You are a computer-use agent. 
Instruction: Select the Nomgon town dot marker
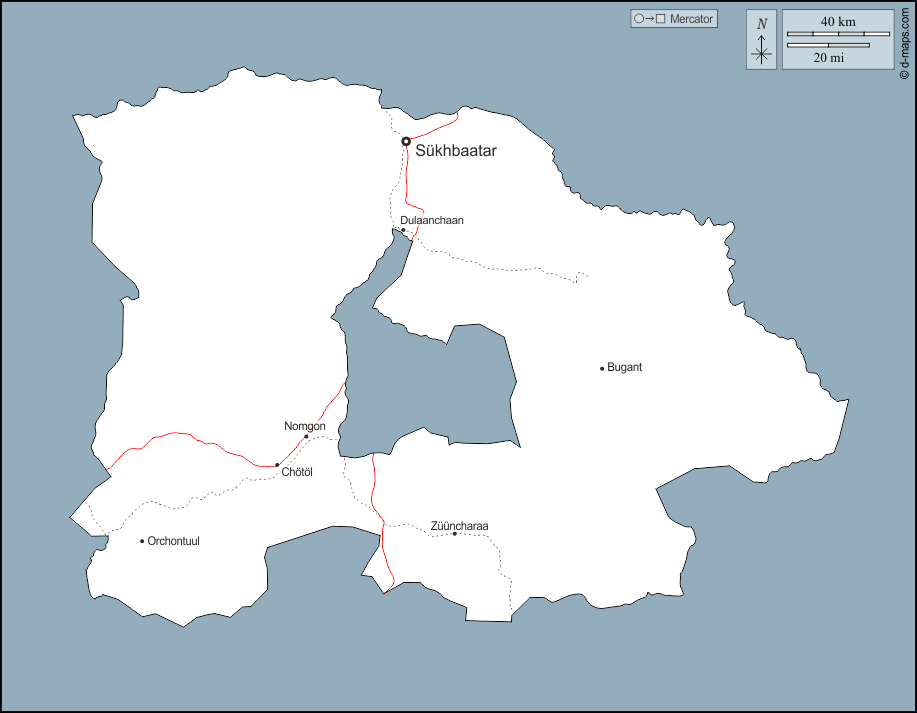[x=306, y=436]
